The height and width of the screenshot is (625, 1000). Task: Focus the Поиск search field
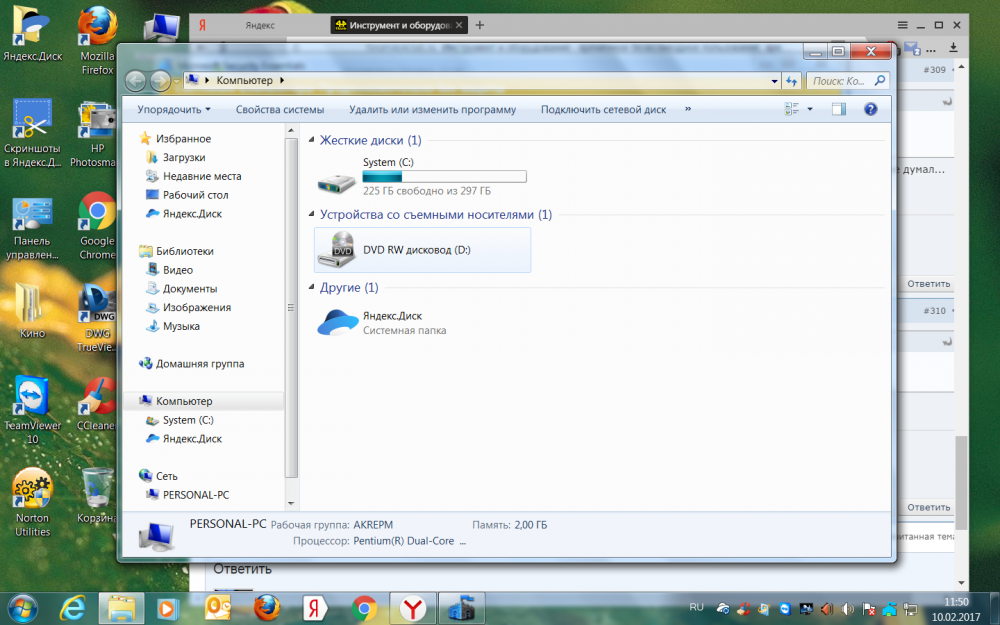point(839,80)
